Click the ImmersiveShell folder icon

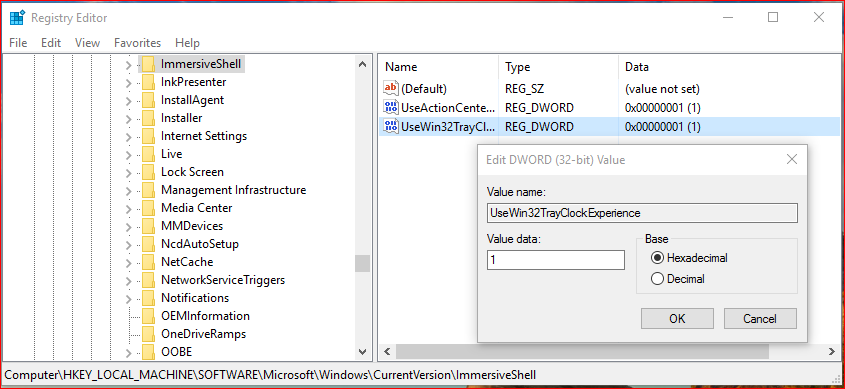point(148,64)
